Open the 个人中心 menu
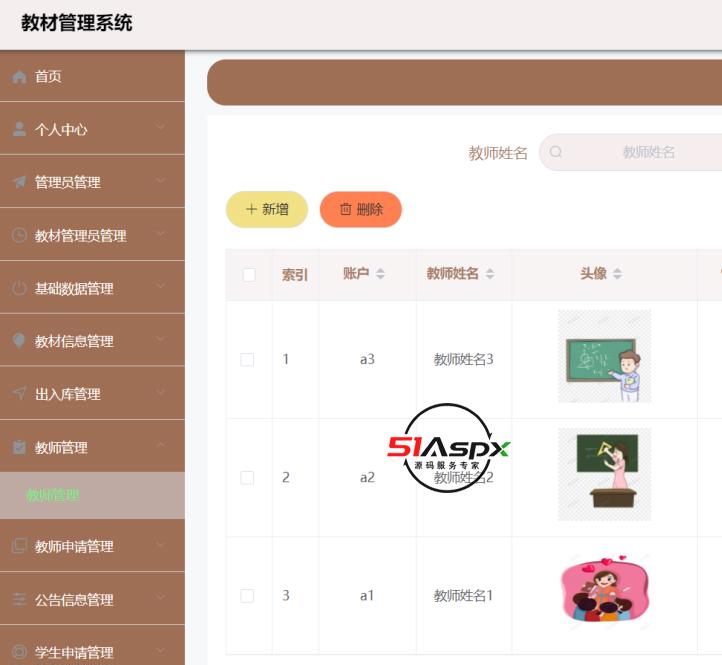Screen dimensions: 722x665 pyautogui.click(x=92, y=128)
